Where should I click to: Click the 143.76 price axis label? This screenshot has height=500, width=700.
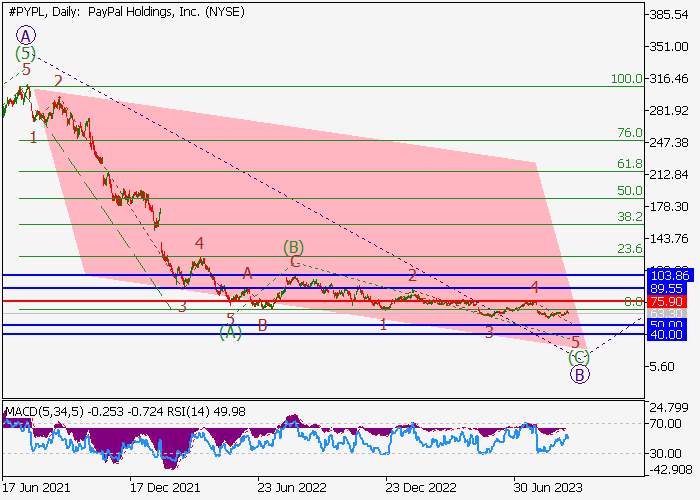[x=669, y=239]
